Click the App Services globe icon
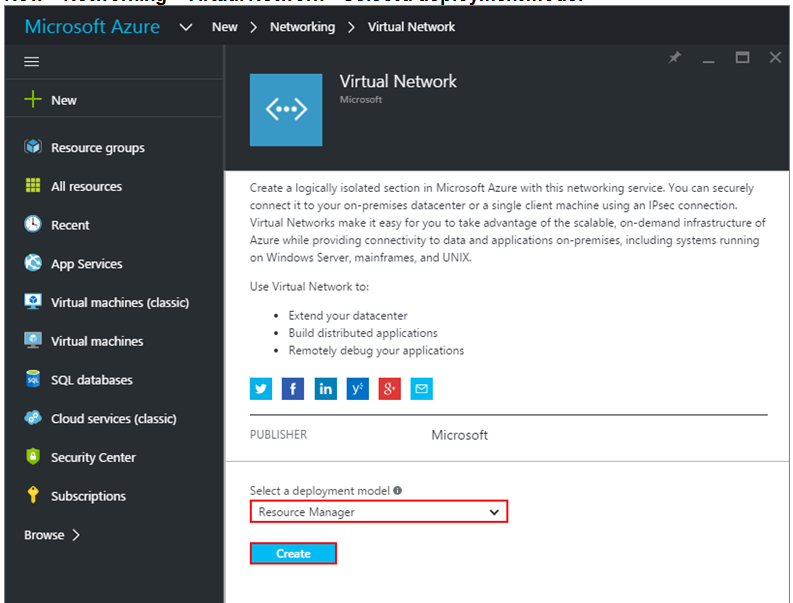Viewport: 793px width, 603px height. coord(33,263)
